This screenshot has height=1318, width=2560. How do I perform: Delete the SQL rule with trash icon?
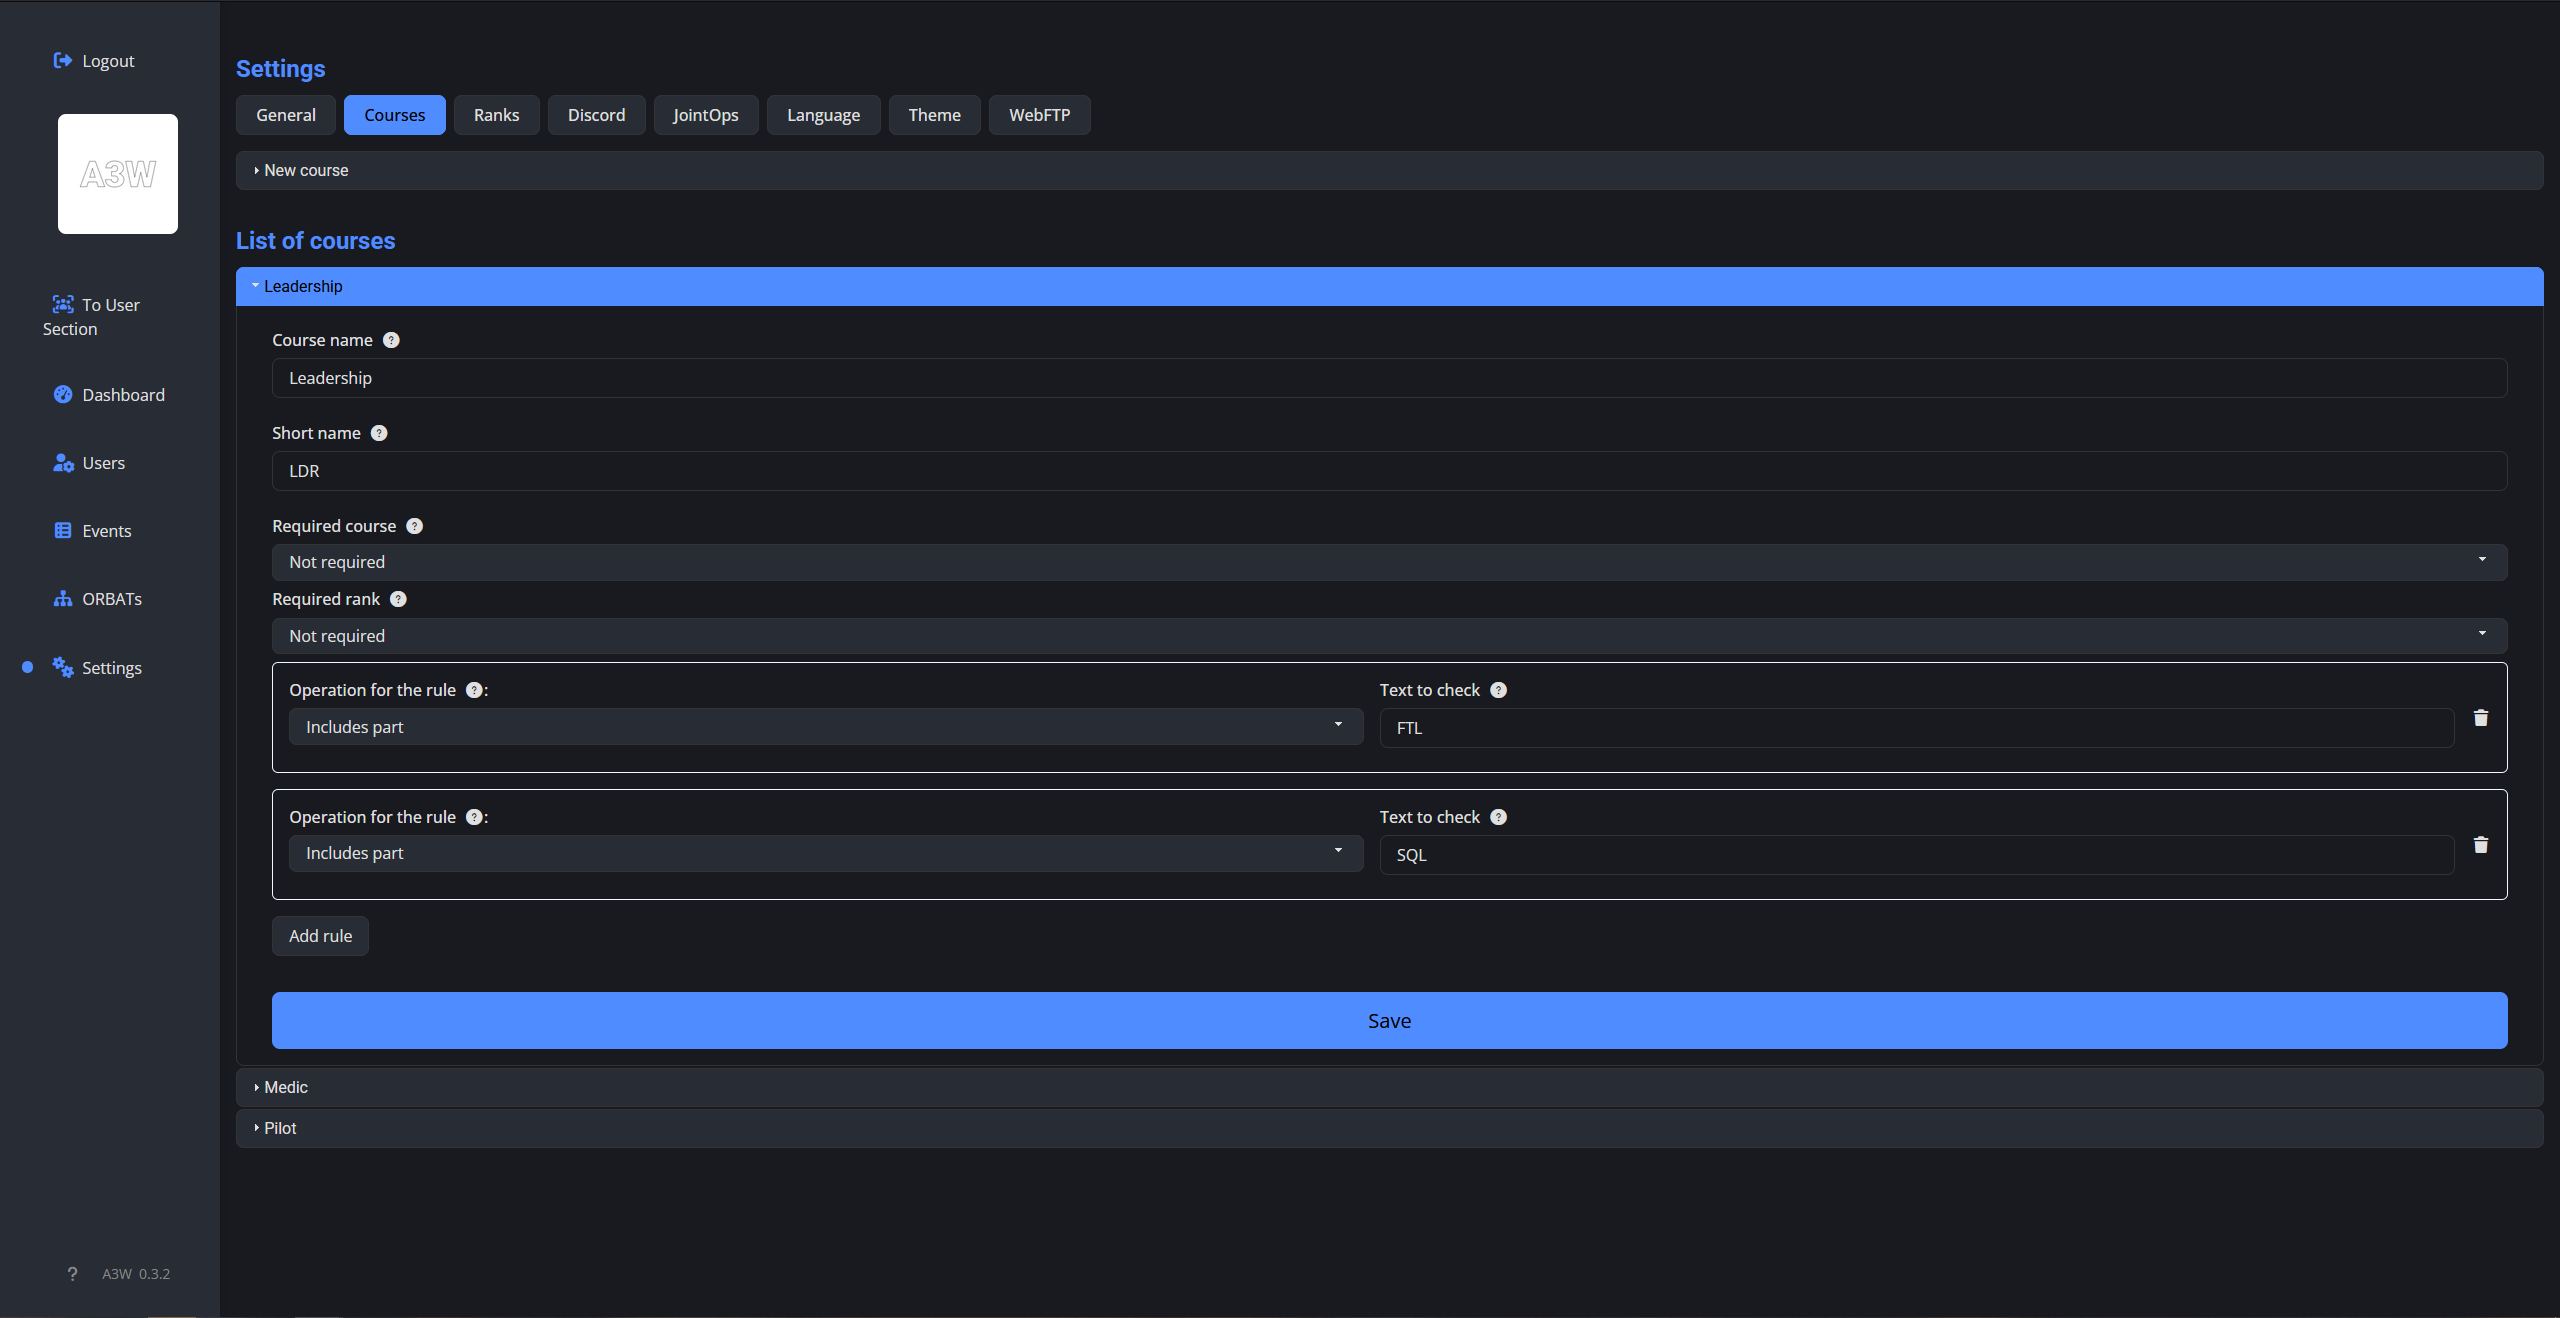(2480, 845)
